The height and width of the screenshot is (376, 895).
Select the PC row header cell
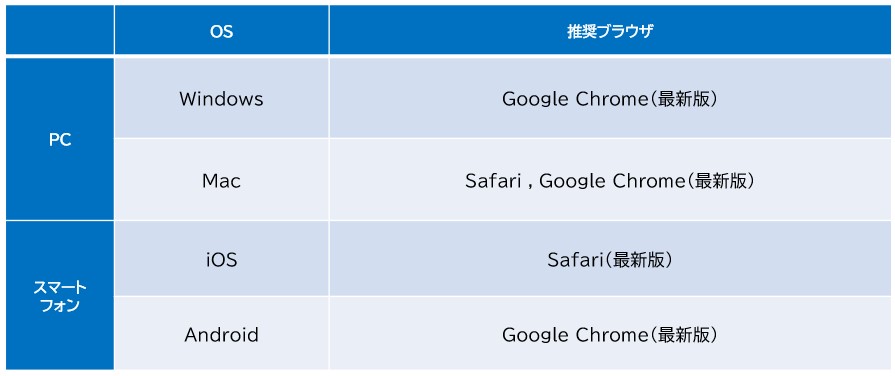[x=60, y=139]
